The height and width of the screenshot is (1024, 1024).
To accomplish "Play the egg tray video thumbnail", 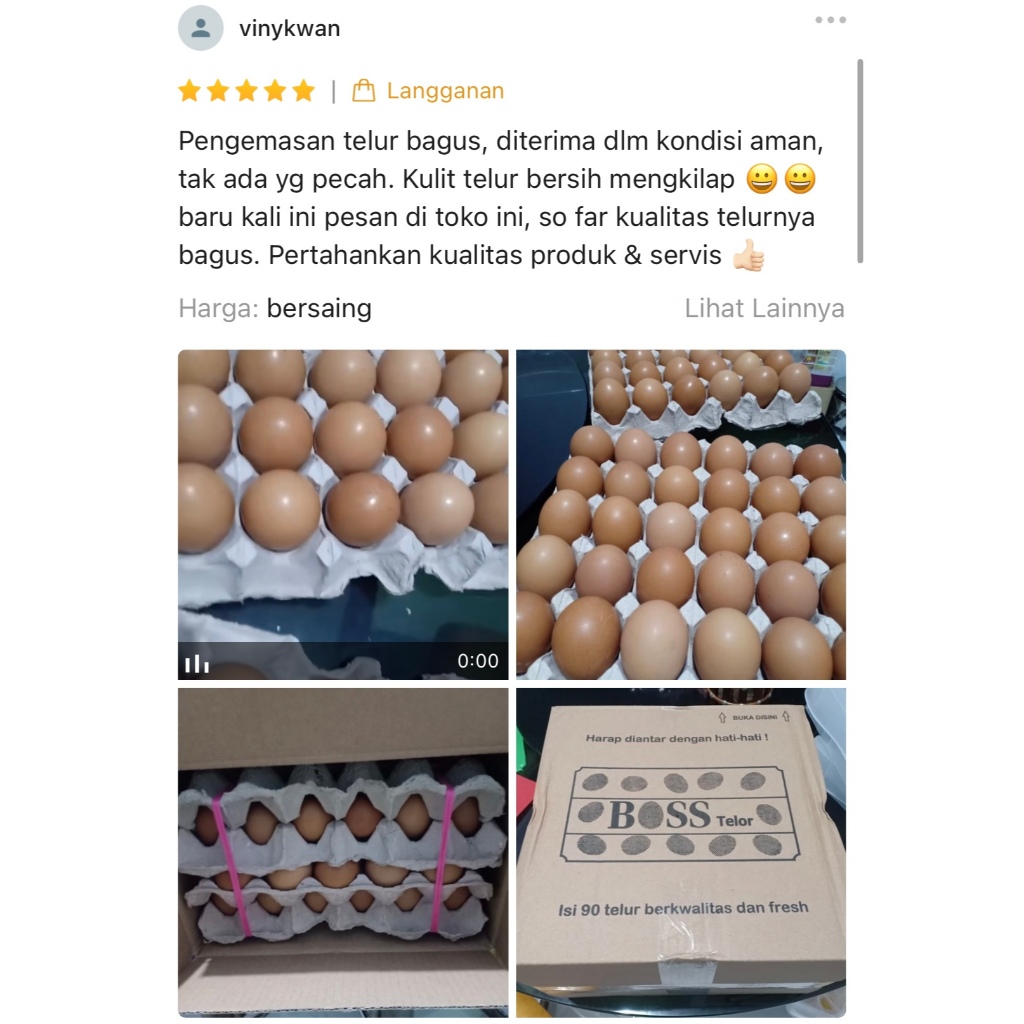I will click(343, 515).
